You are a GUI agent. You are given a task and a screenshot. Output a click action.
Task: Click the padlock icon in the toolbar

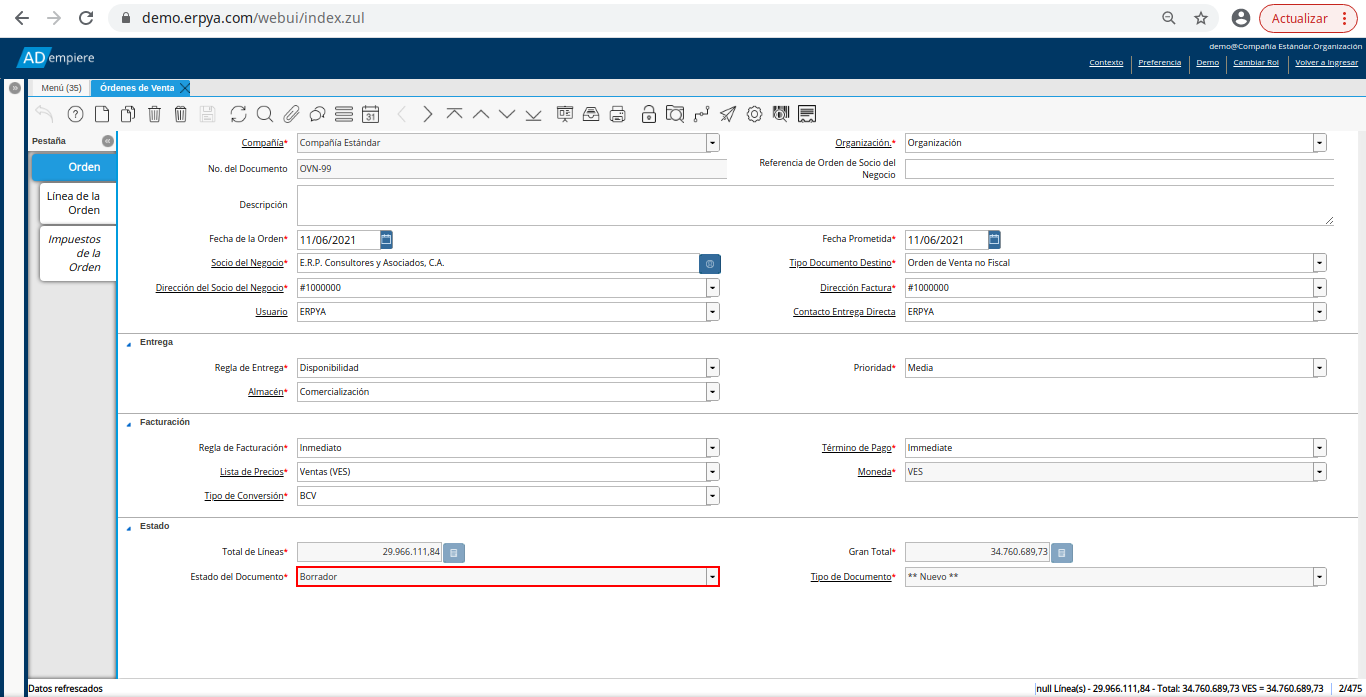pyautogui.click(x=649, y=114)
